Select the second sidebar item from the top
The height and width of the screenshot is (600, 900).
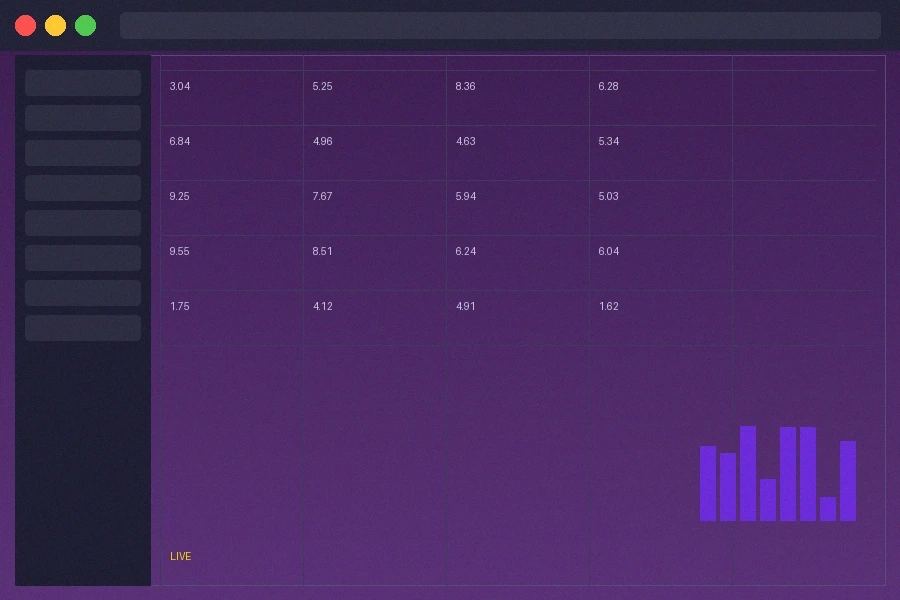83,118
